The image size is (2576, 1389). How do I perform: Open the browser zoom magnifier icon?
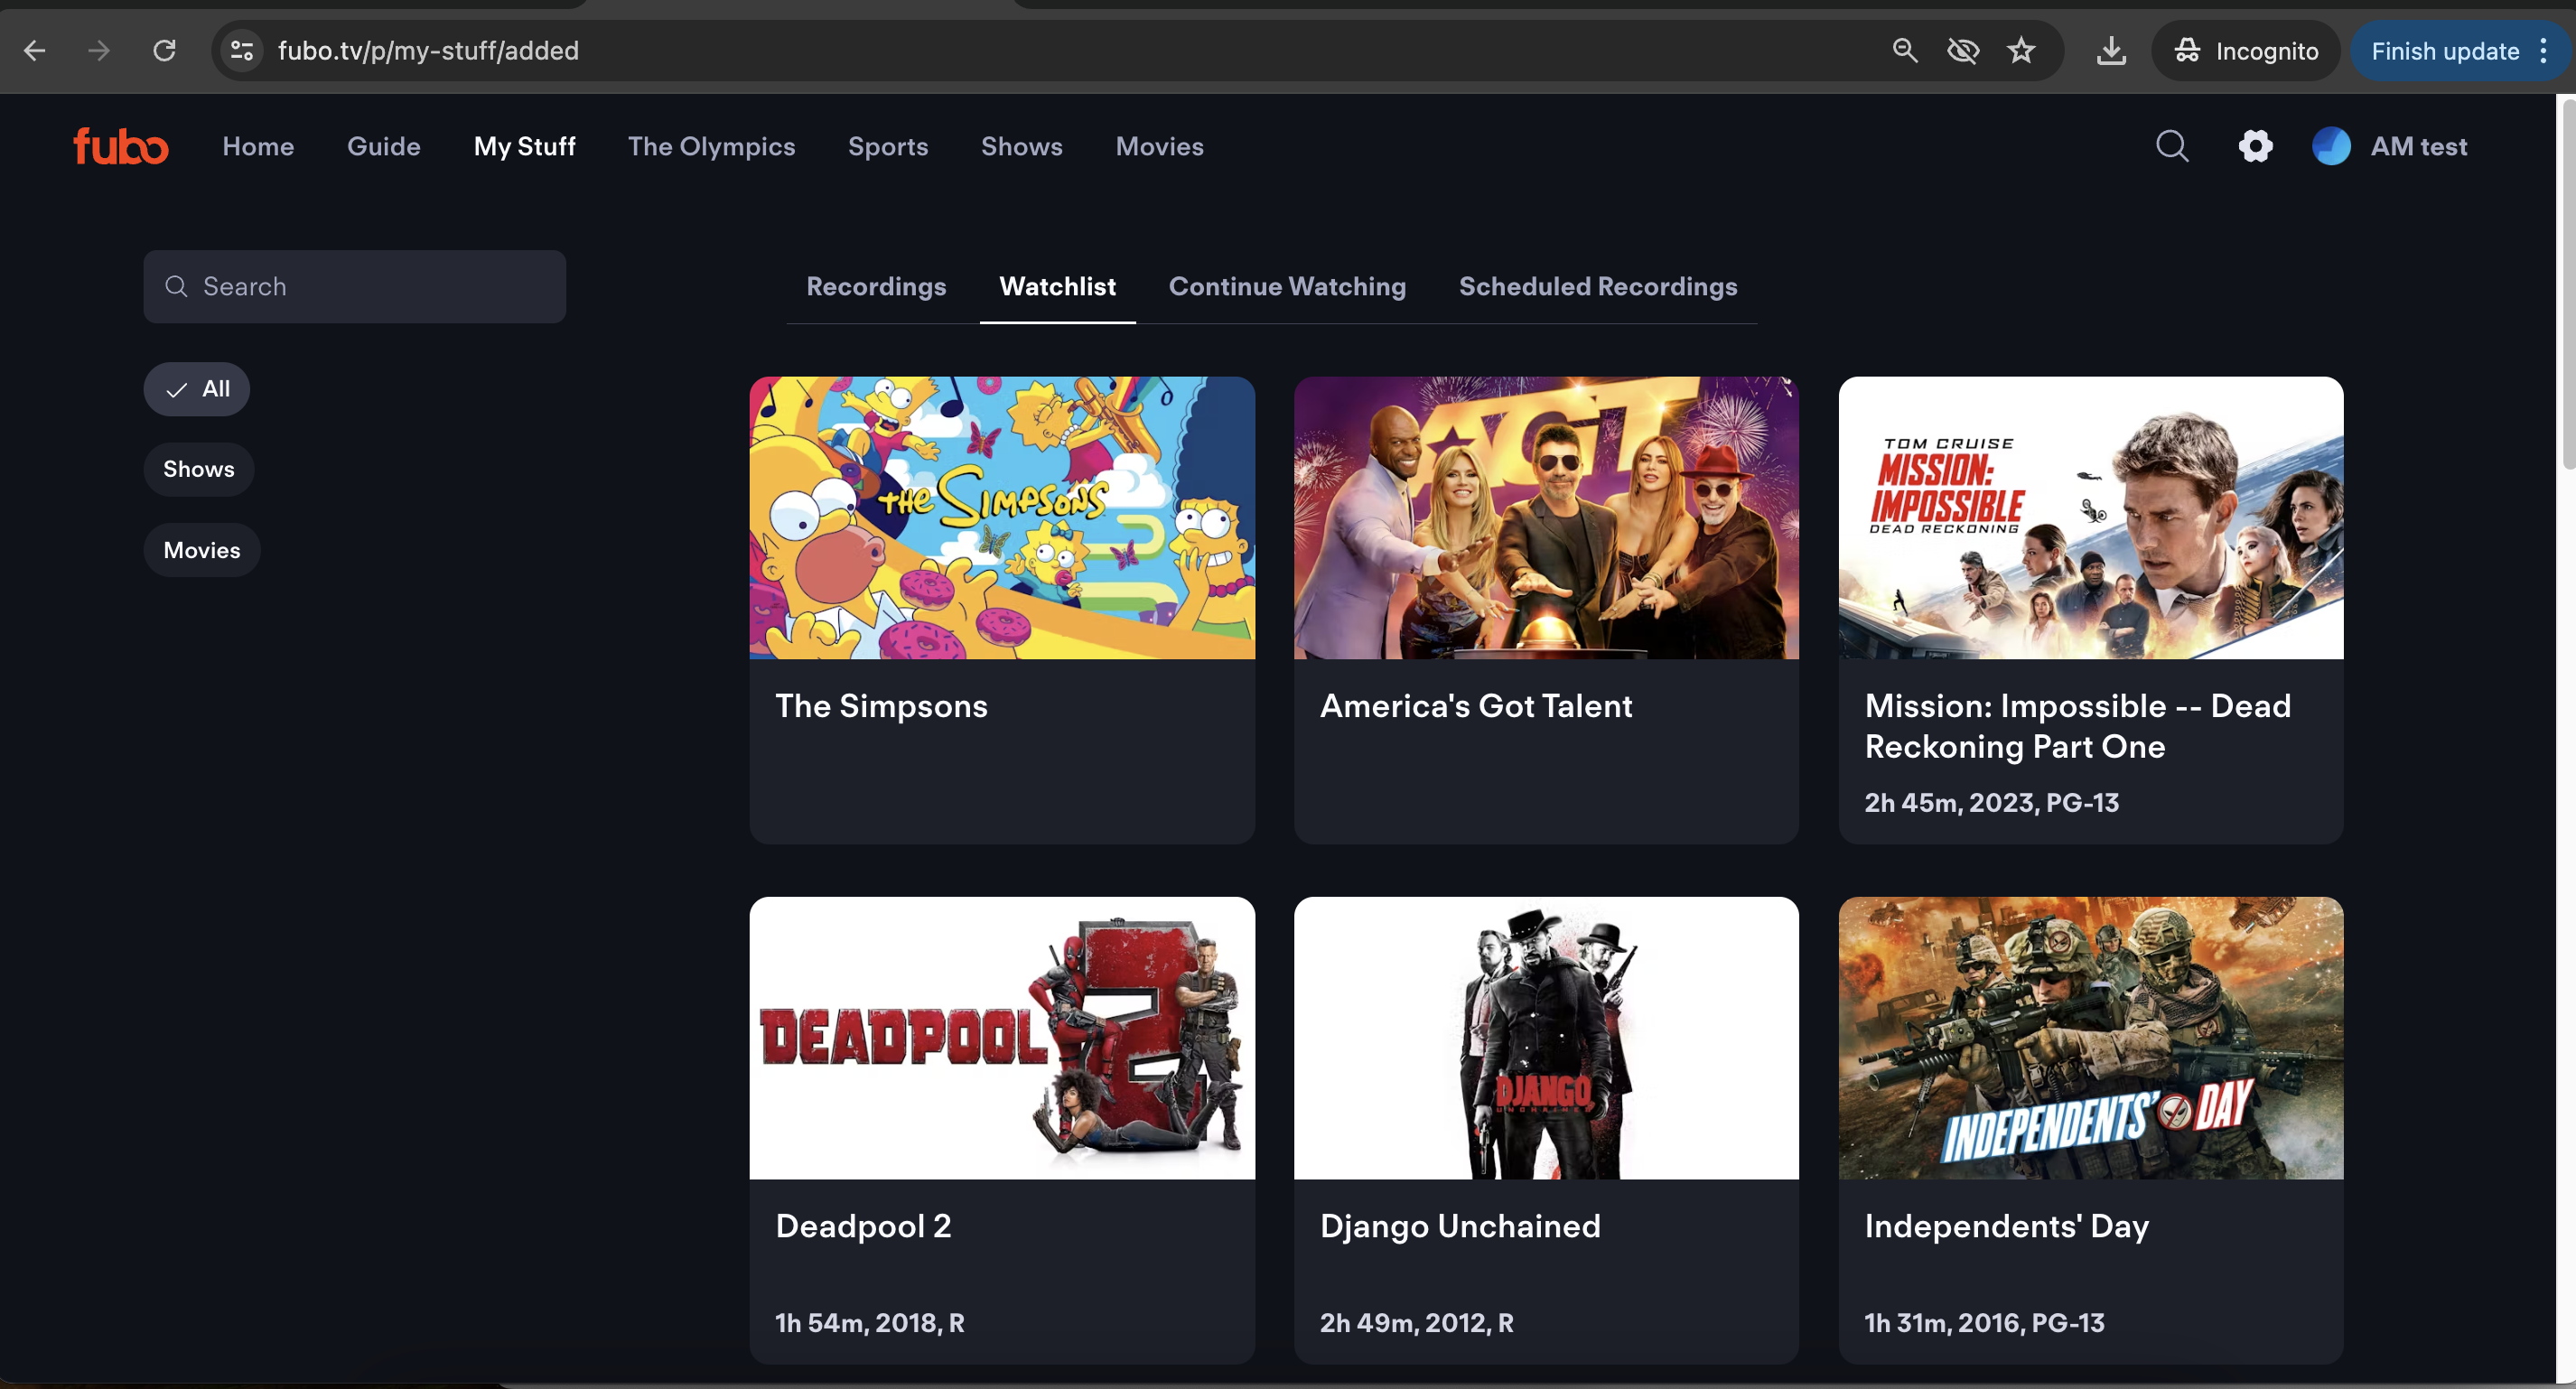tap(1905, 50)
